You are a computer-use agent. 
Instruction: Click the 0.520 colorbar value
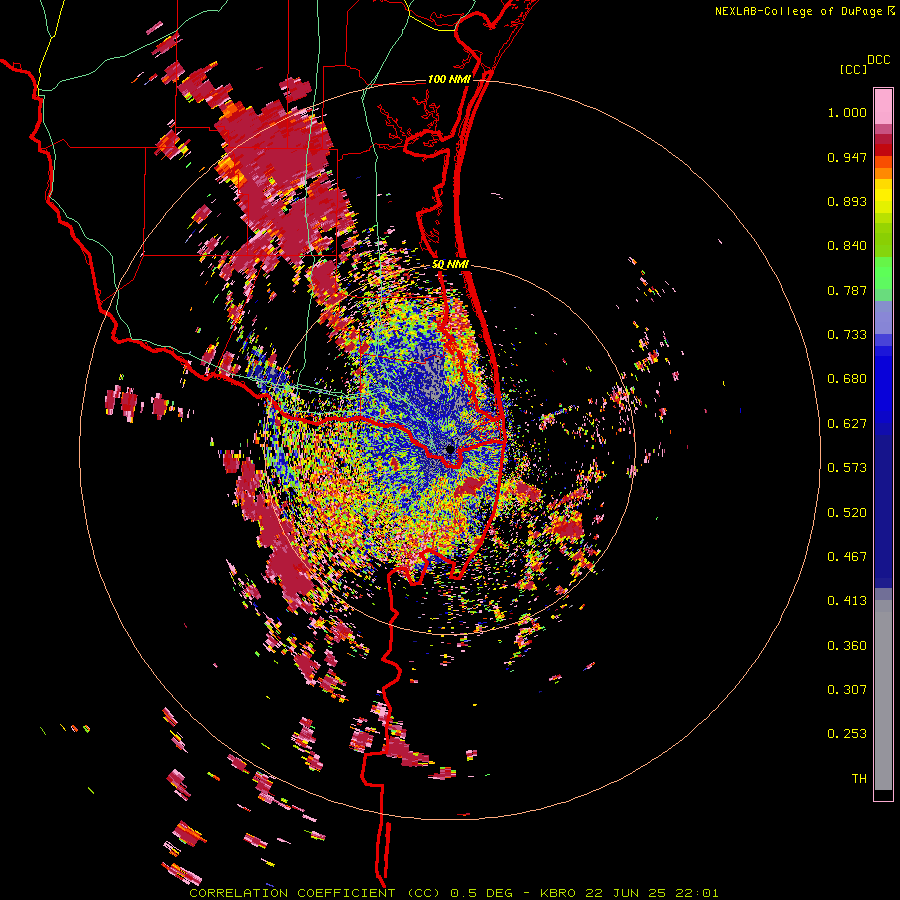pos(847,513)
